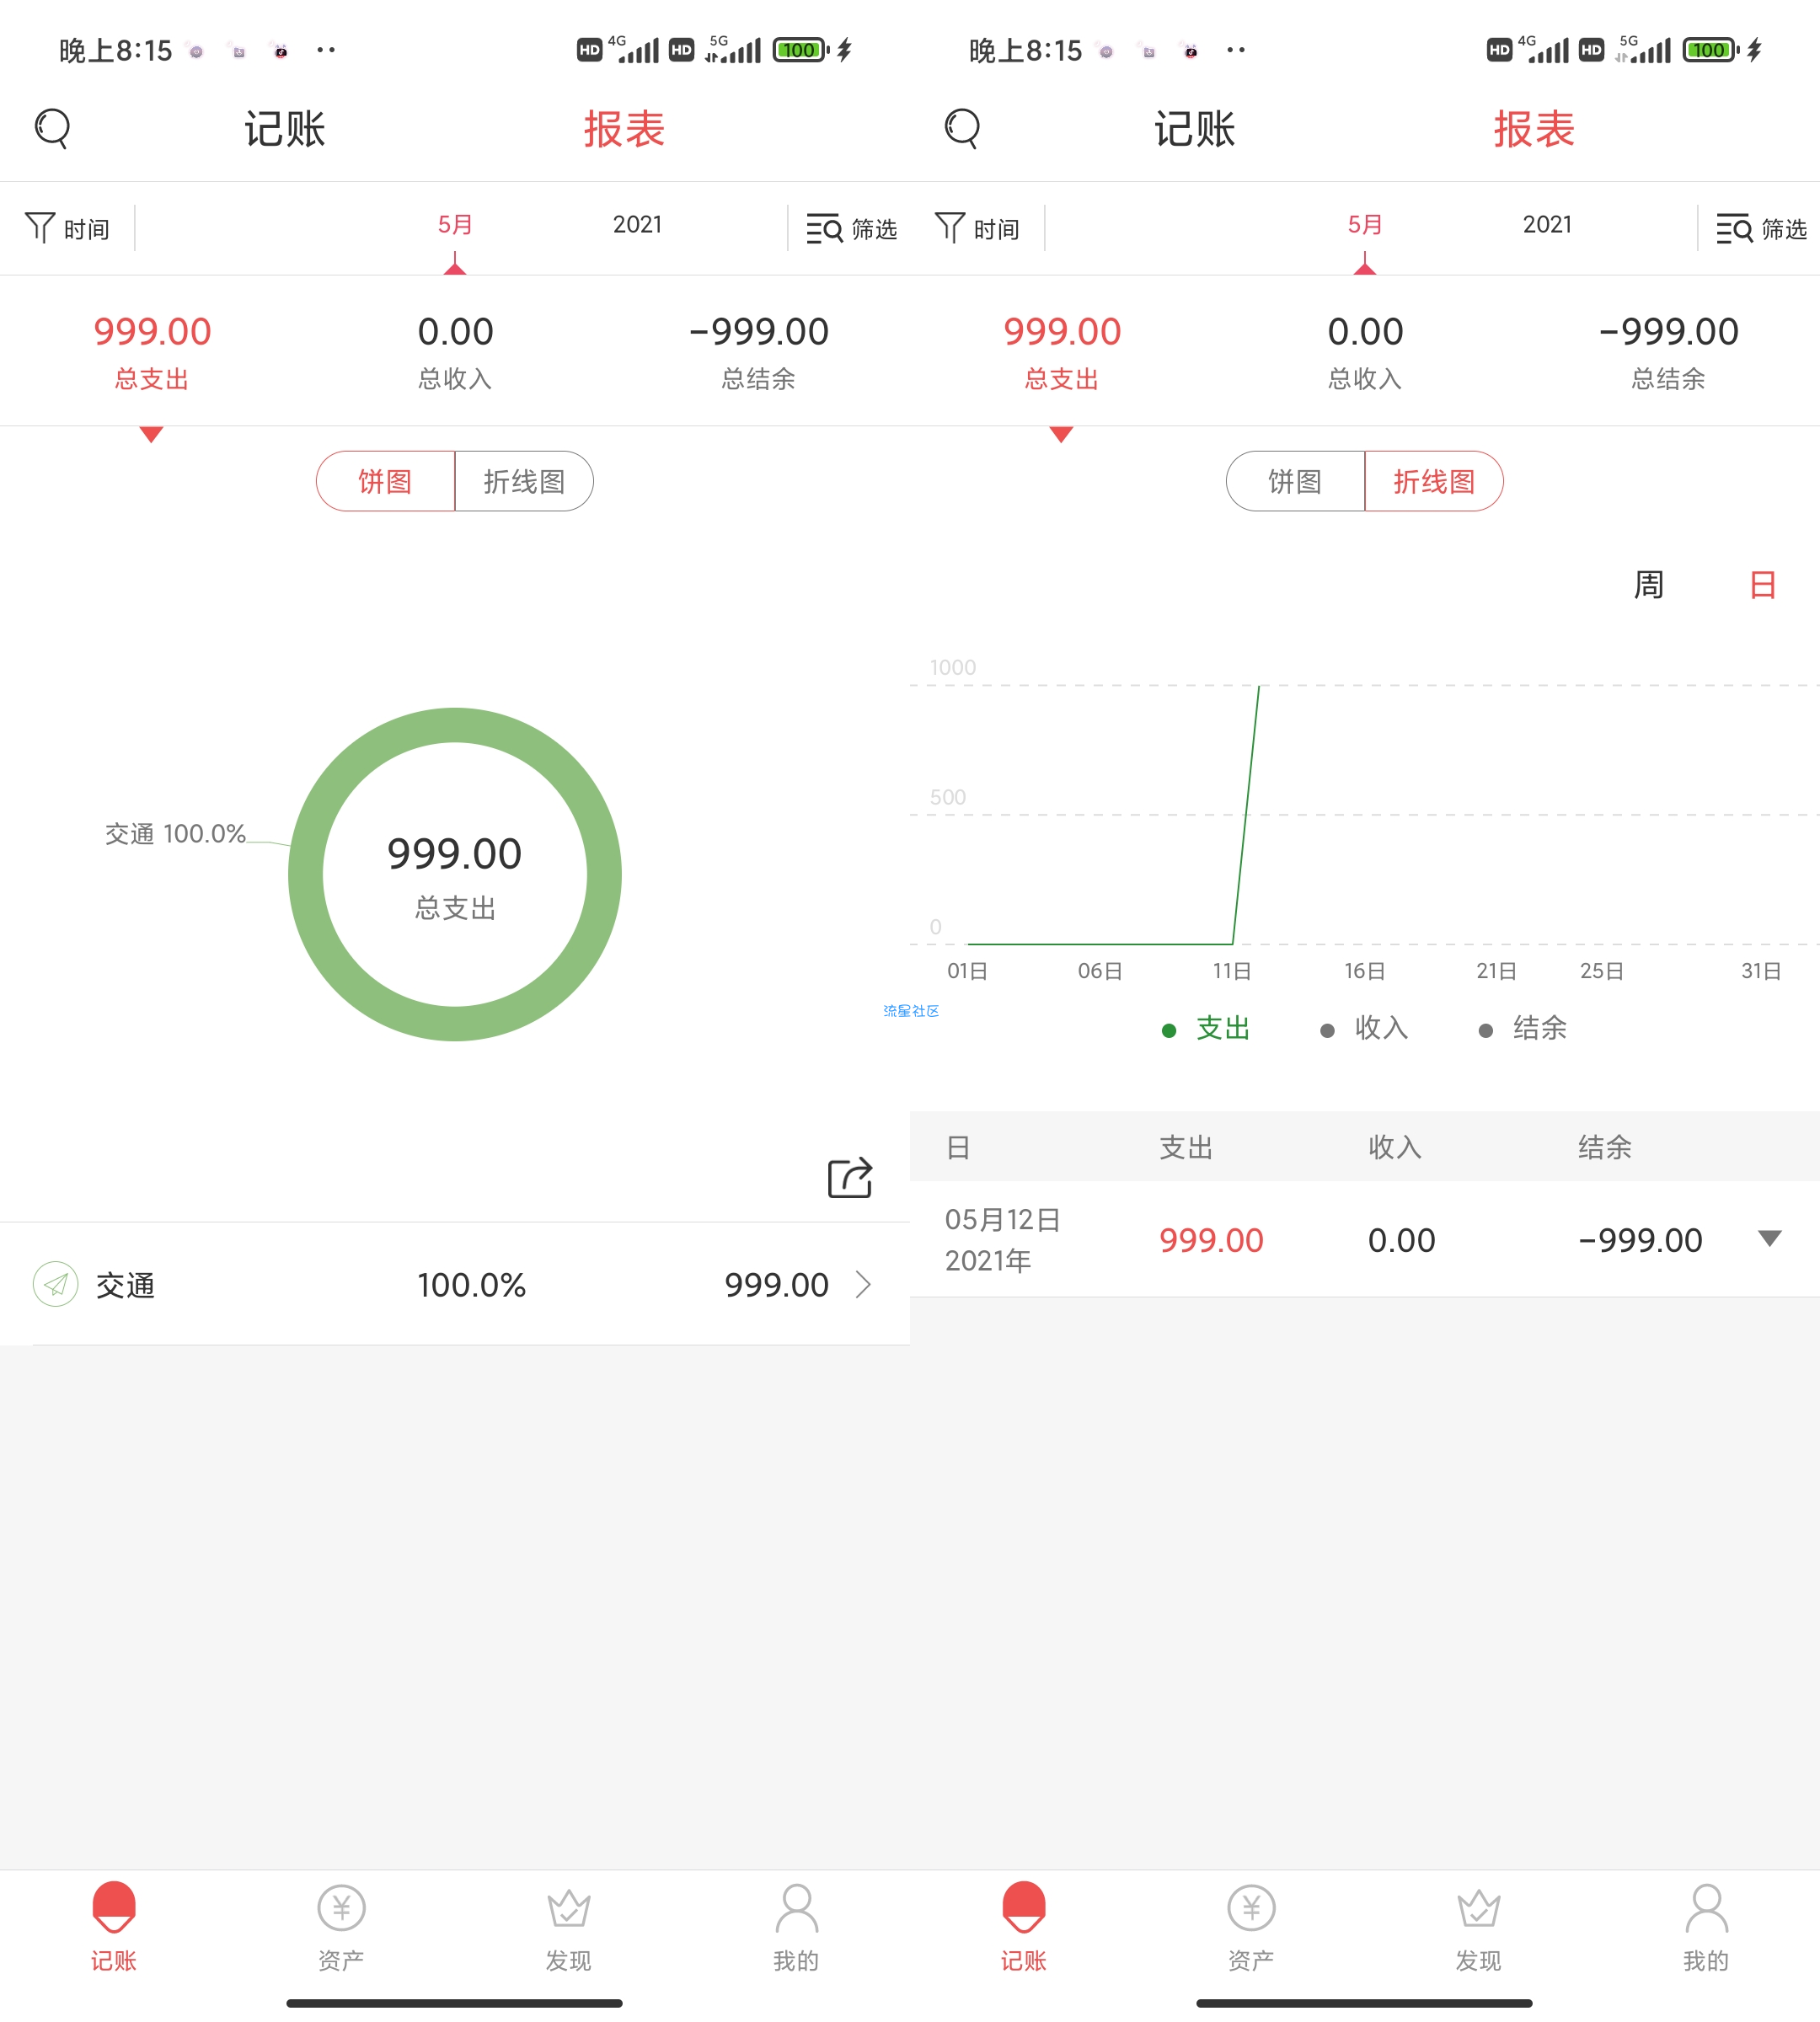Select 饼图 toggle on left screen
The width and height of the screenshot is (1820, 2022).
click(x=386, y=481)
